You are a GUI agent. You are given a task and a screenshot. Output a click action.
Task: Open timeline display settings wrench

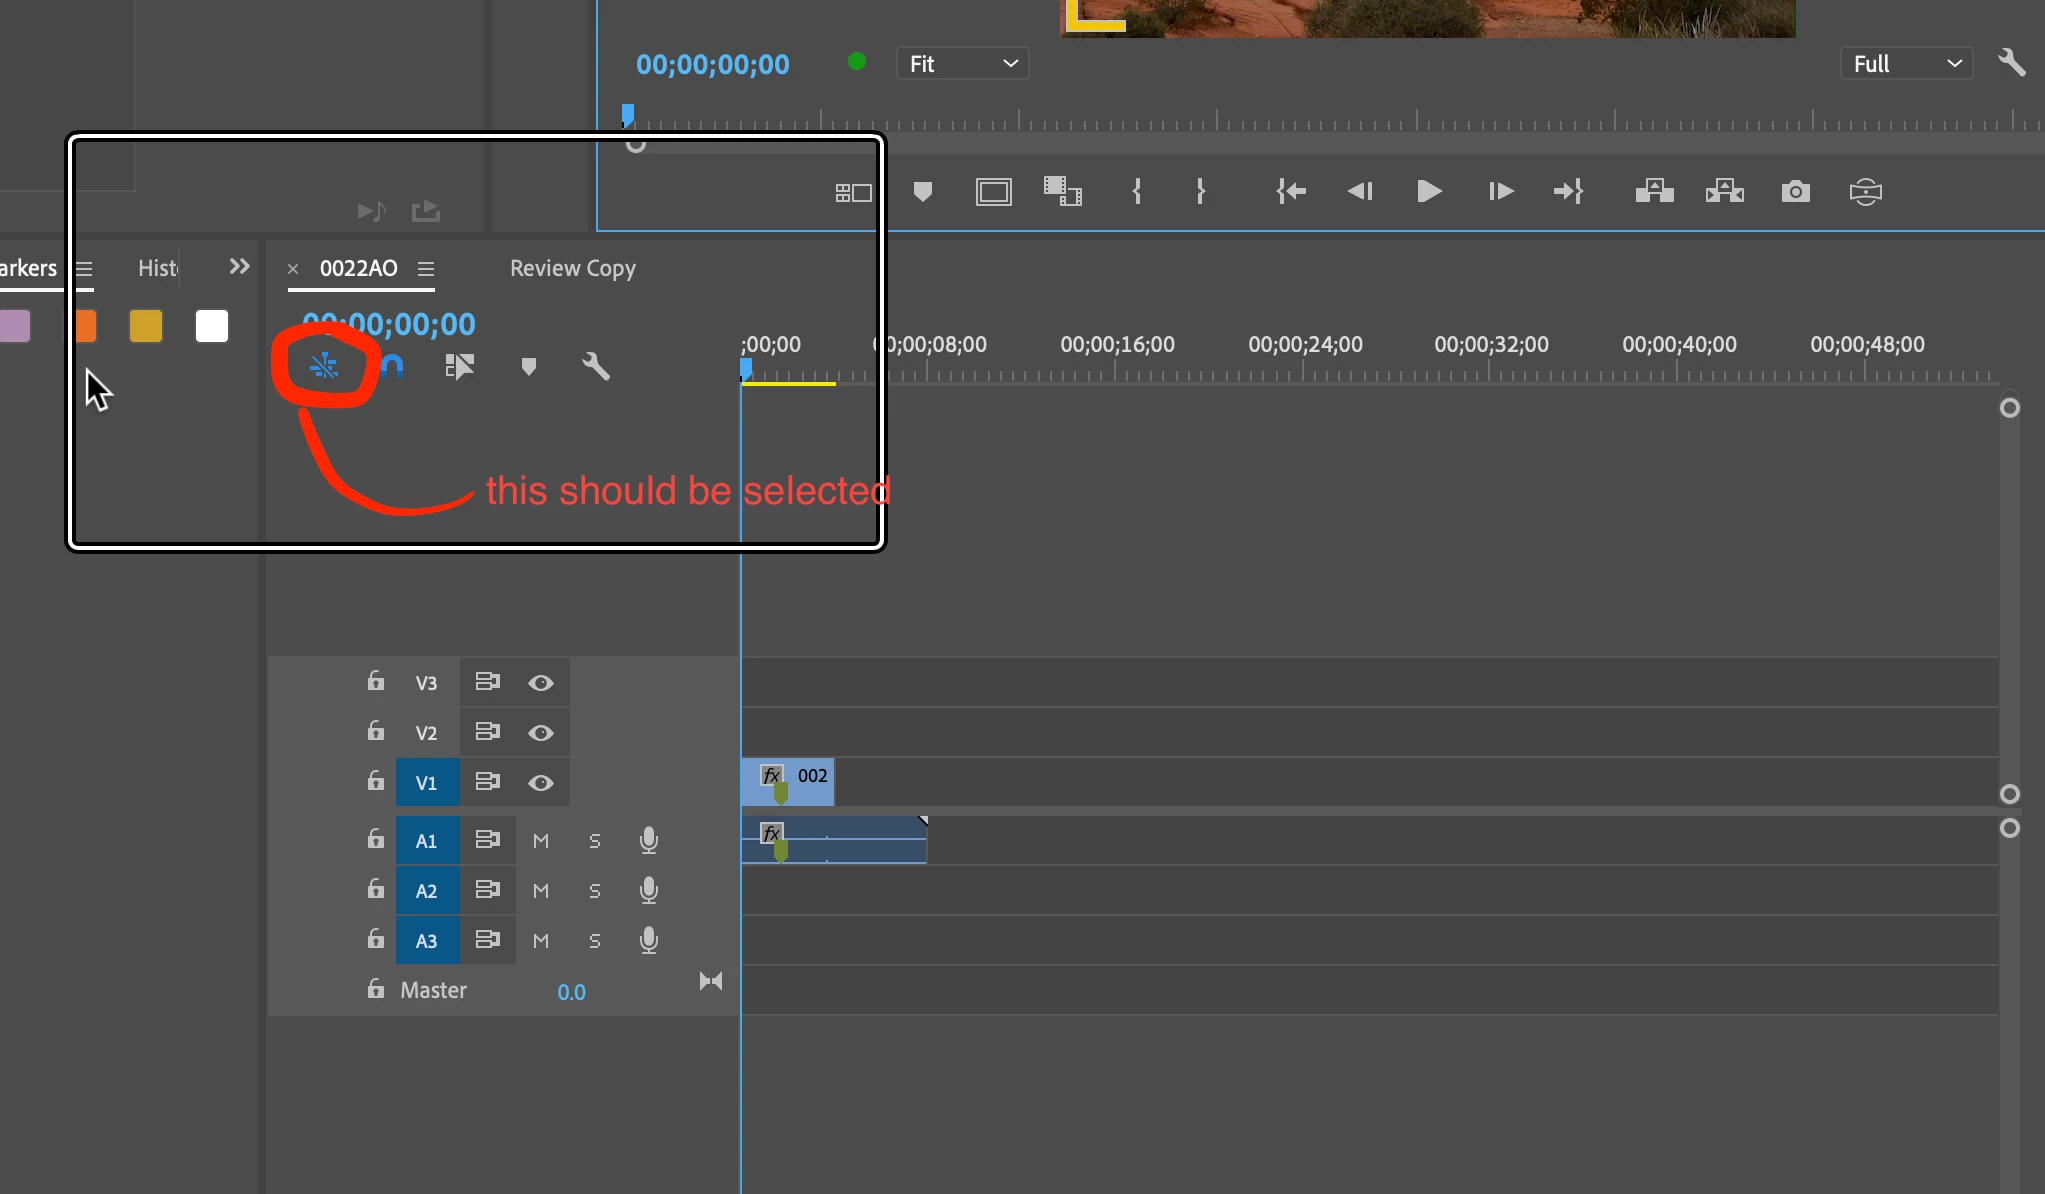(596, 367)
